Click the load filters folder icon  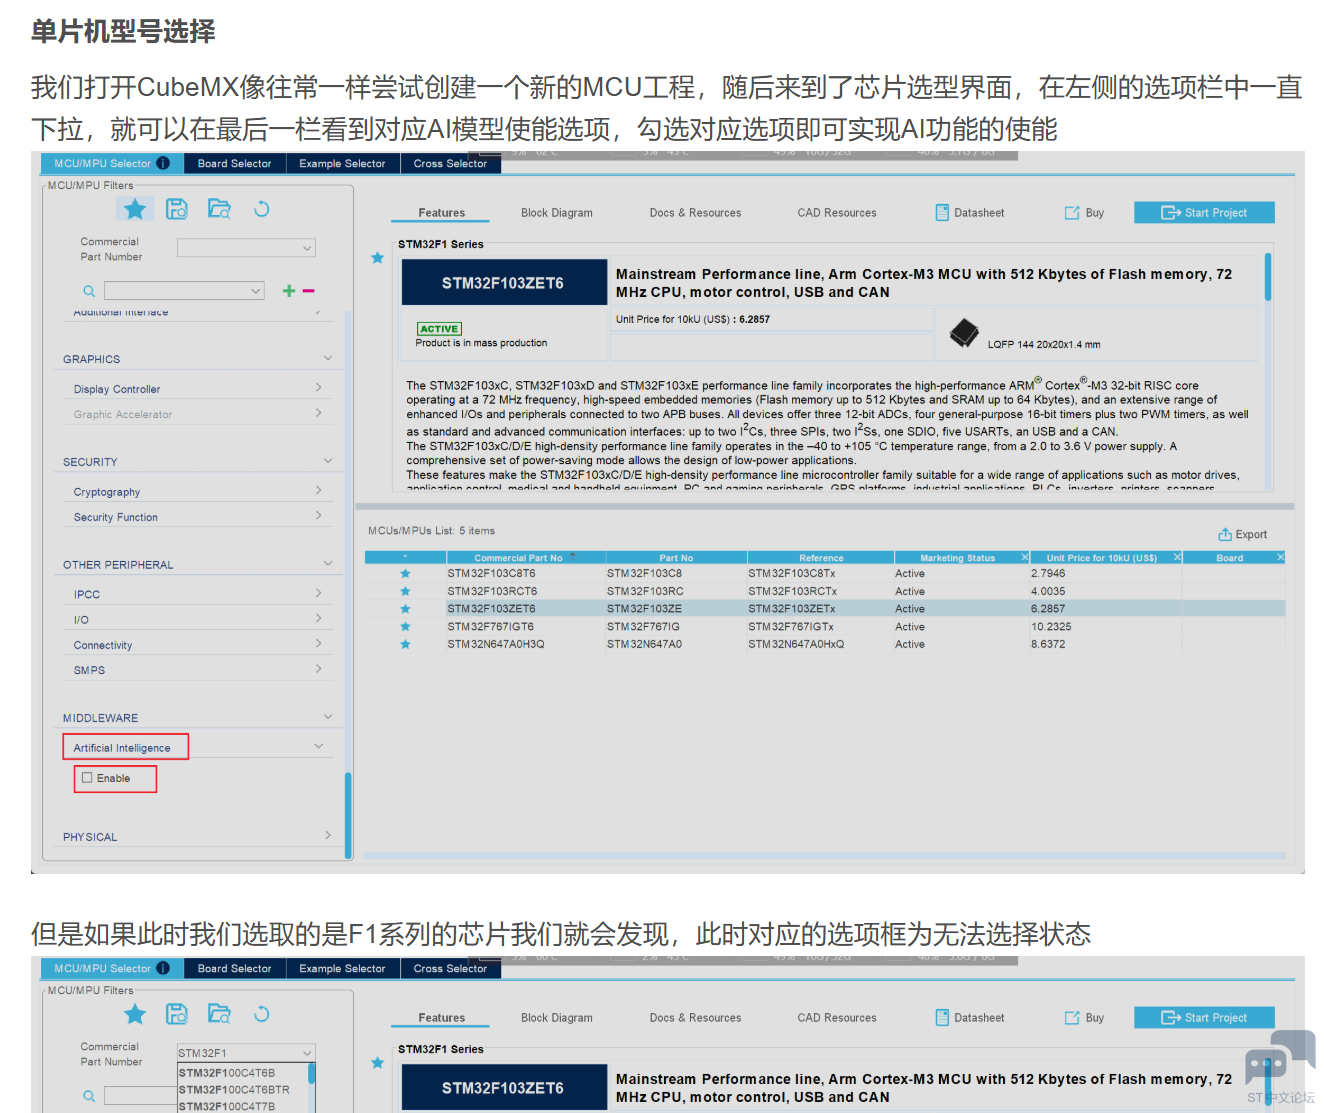219,209
